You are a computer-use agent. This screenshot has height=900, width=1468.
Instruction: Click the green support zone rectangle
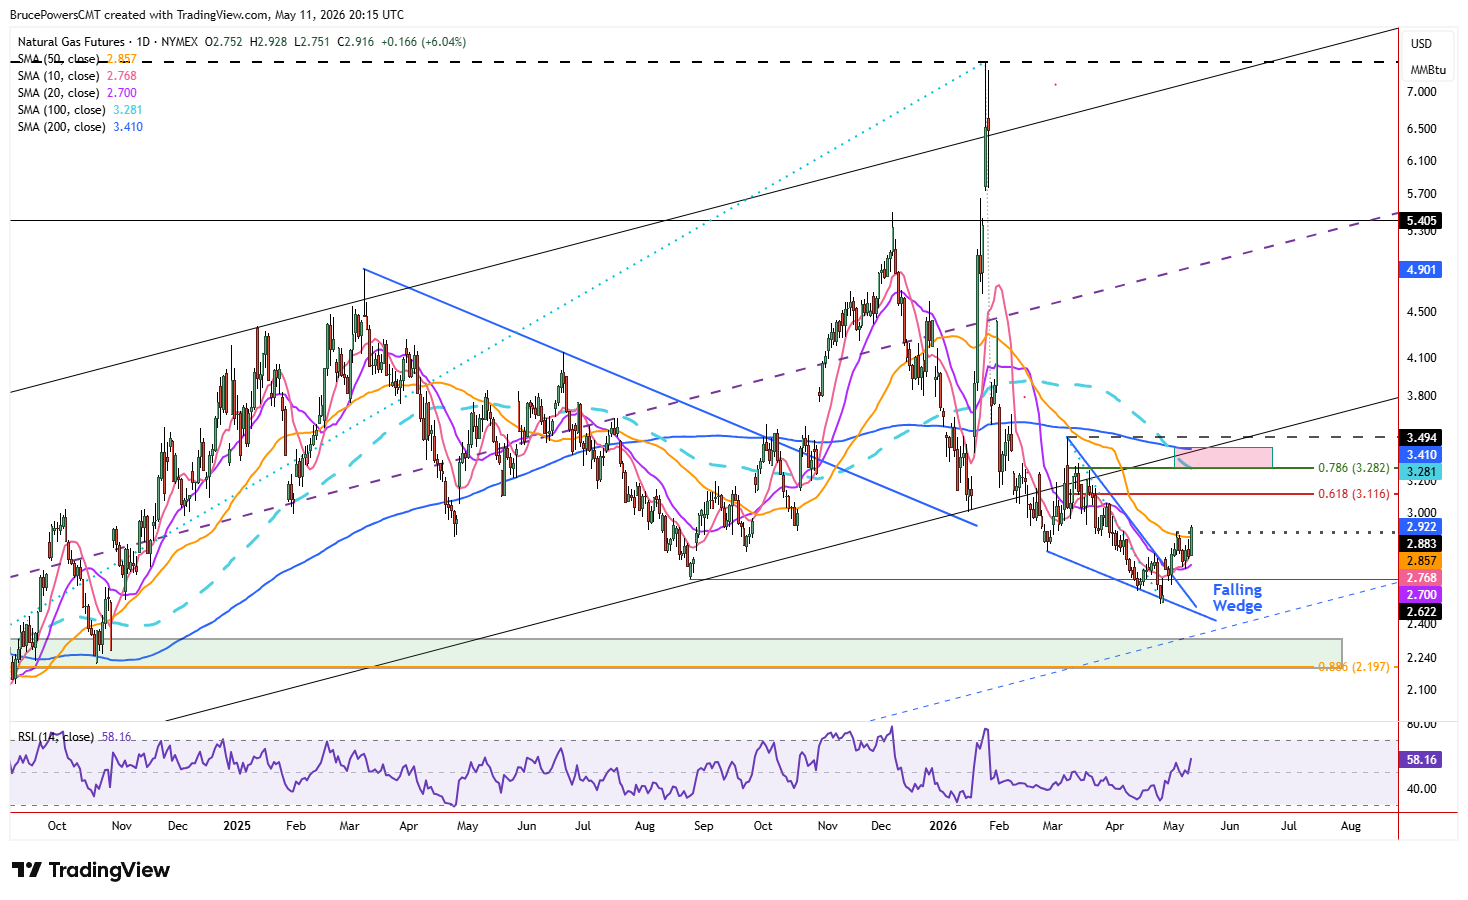pos(676,653)
